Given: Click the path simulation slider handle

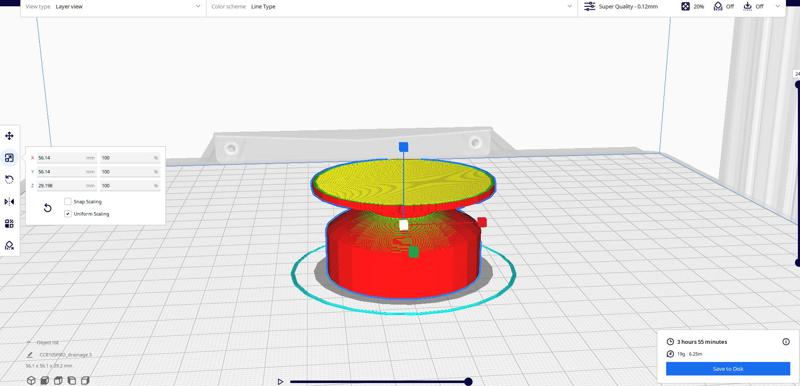Looking at the screenshot, I should (x=468, y=381).
